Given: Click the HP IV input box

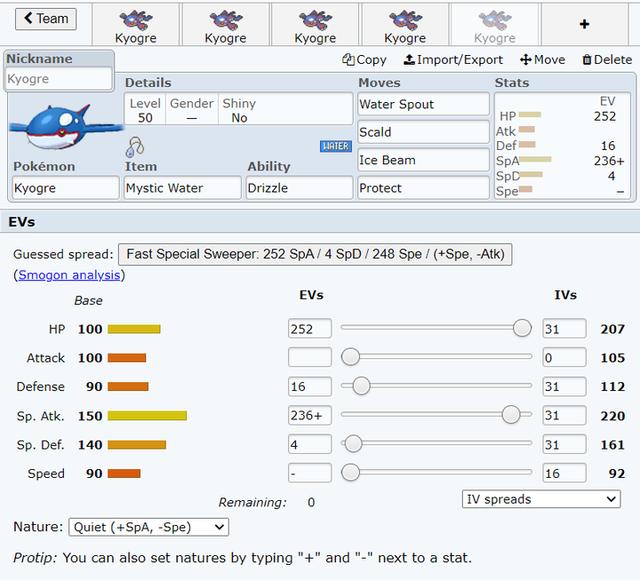Looking at the screenshot, I should [x=564, y=329].
